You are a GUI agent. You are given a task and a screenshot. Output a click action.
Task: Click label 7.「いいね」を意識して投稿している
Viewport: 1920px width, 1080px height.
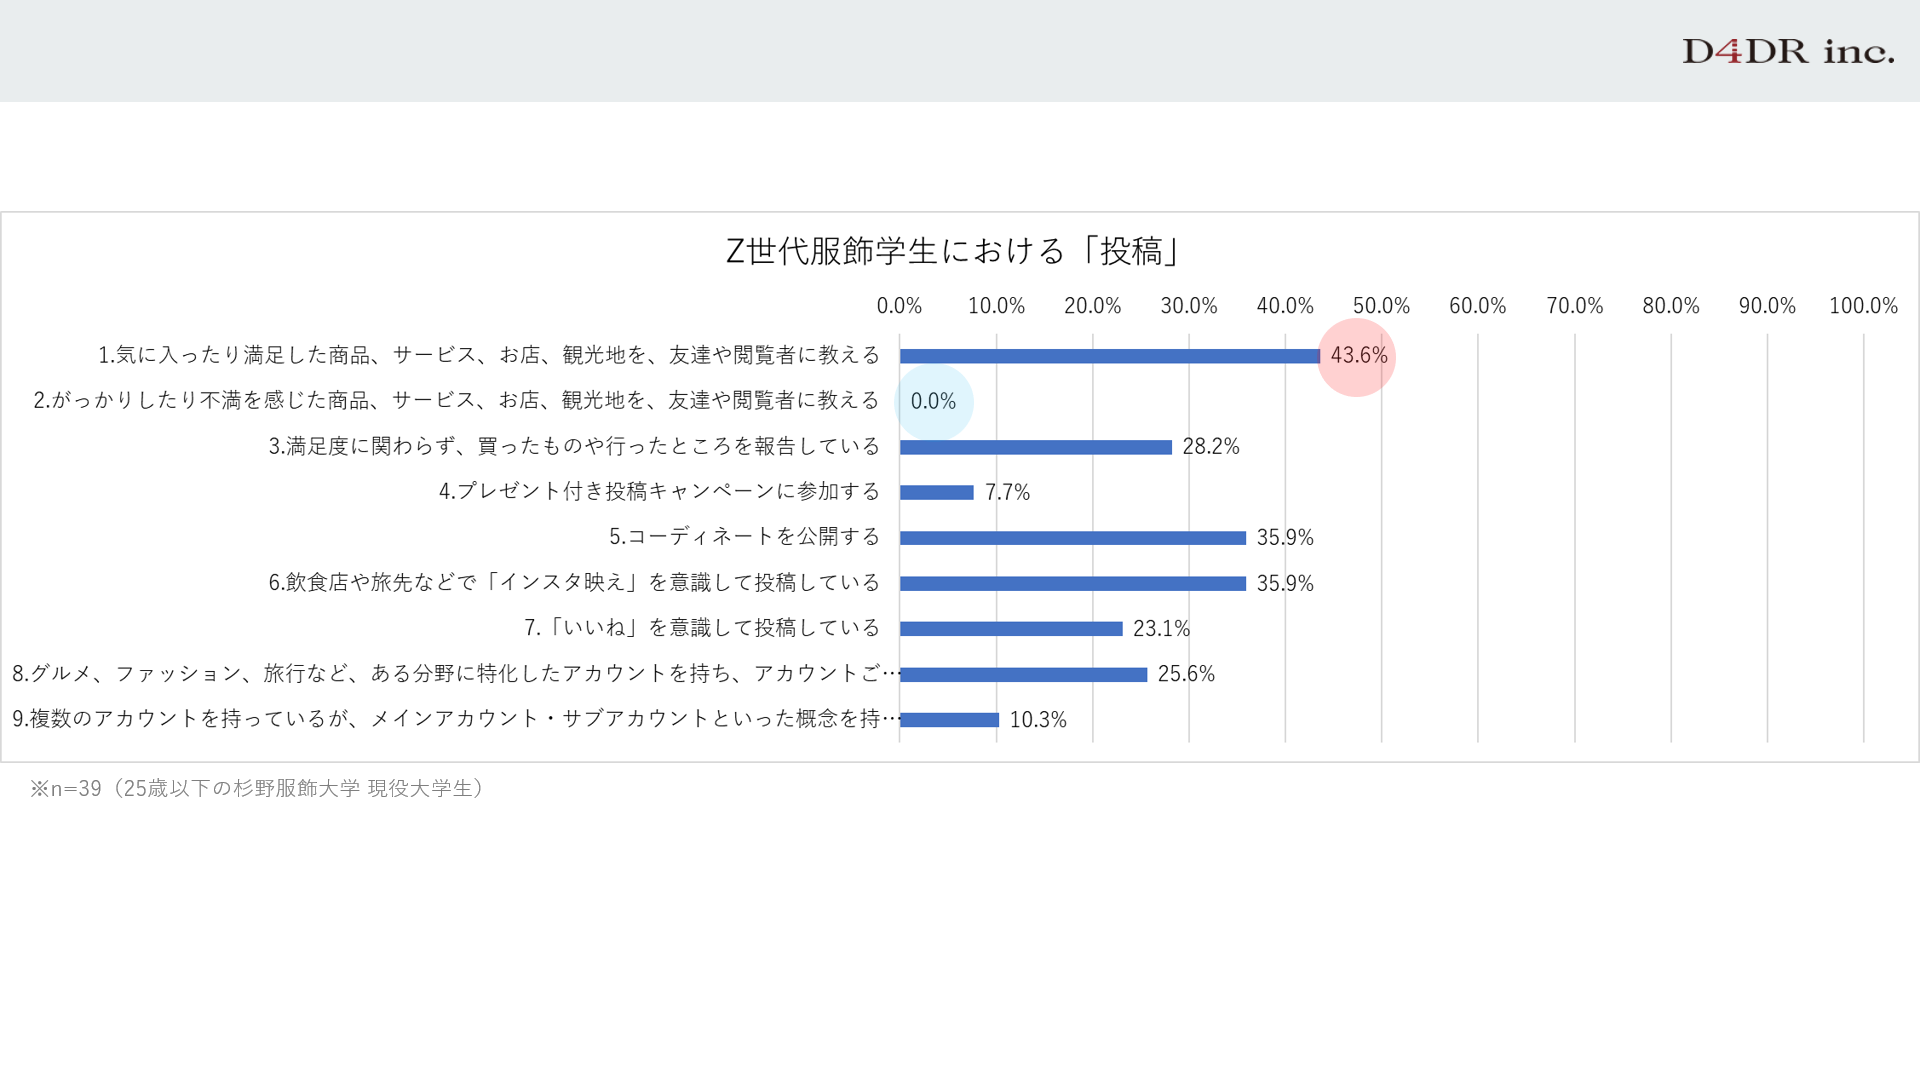tap(703, 628)
